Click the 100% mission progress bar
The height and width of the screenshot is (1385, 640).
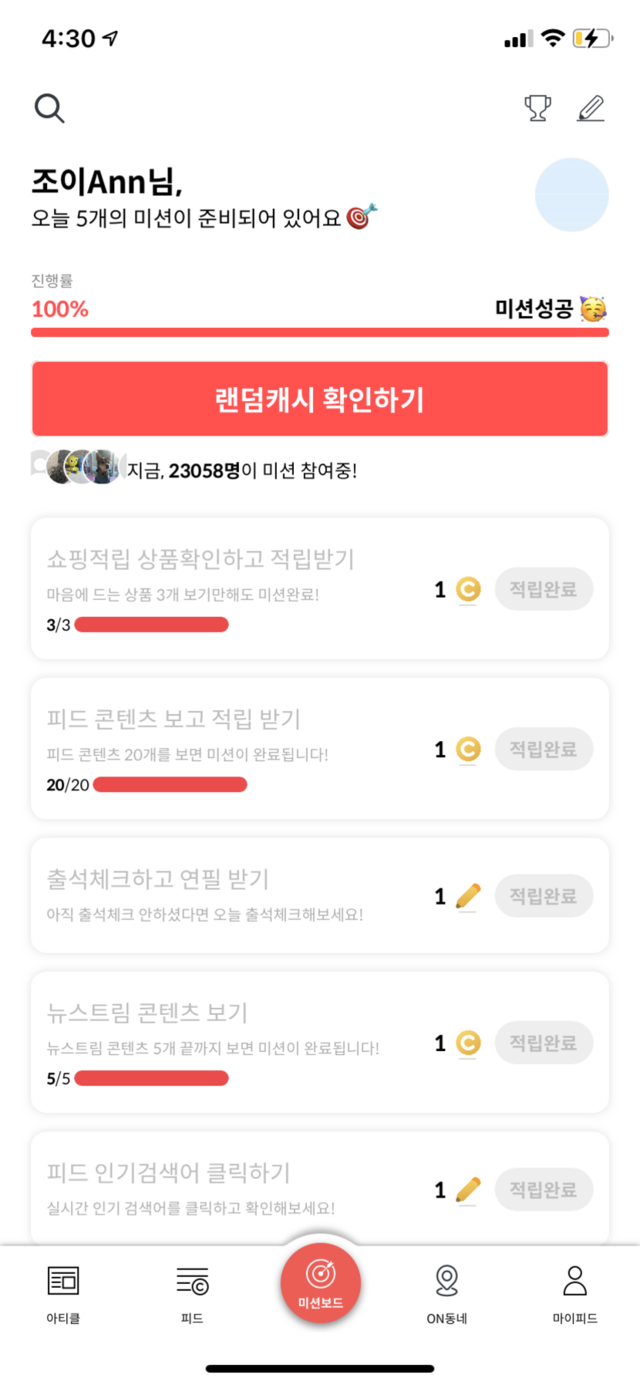tap(320, 332)
